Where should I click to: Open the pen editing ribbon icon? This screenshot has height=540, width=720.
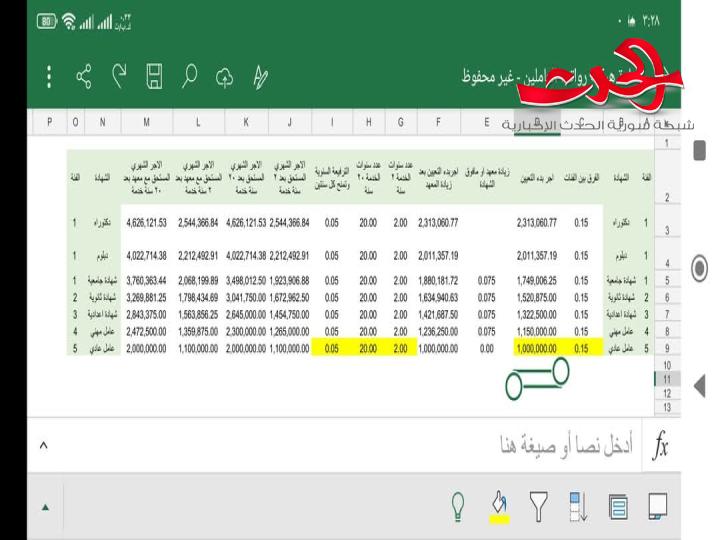(x=260, y=77)
